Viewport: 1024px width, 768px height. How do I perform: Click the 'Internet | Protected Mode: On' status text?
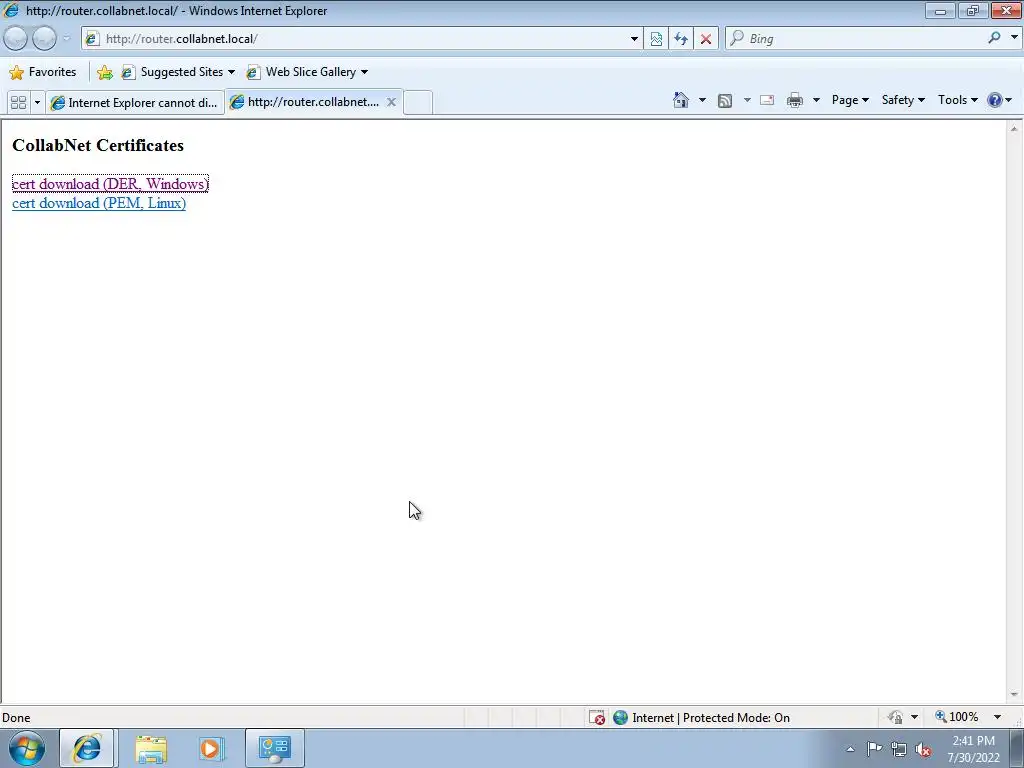711,718
